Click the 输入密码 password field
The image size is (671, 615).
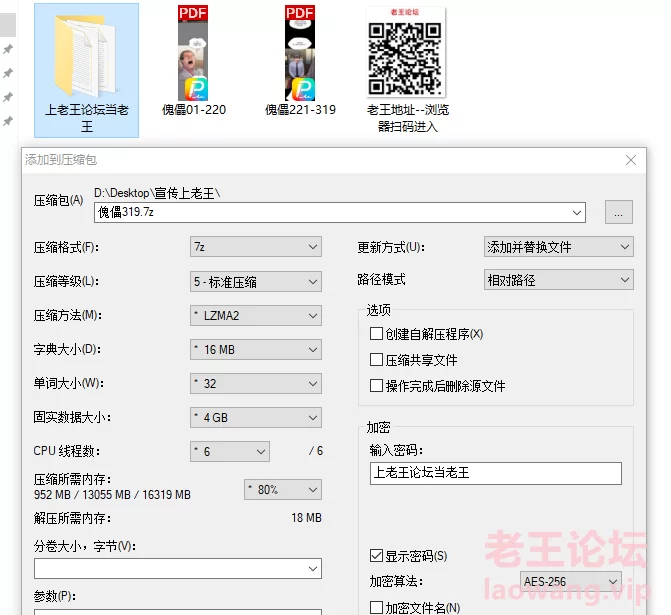495,473
